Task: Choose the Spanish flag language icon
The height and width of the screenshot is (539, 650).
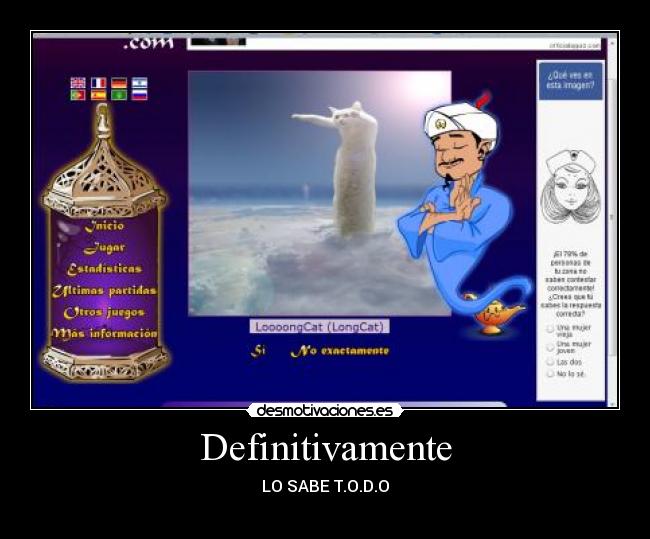Action: pyautogui.click(x=98, y=95)
